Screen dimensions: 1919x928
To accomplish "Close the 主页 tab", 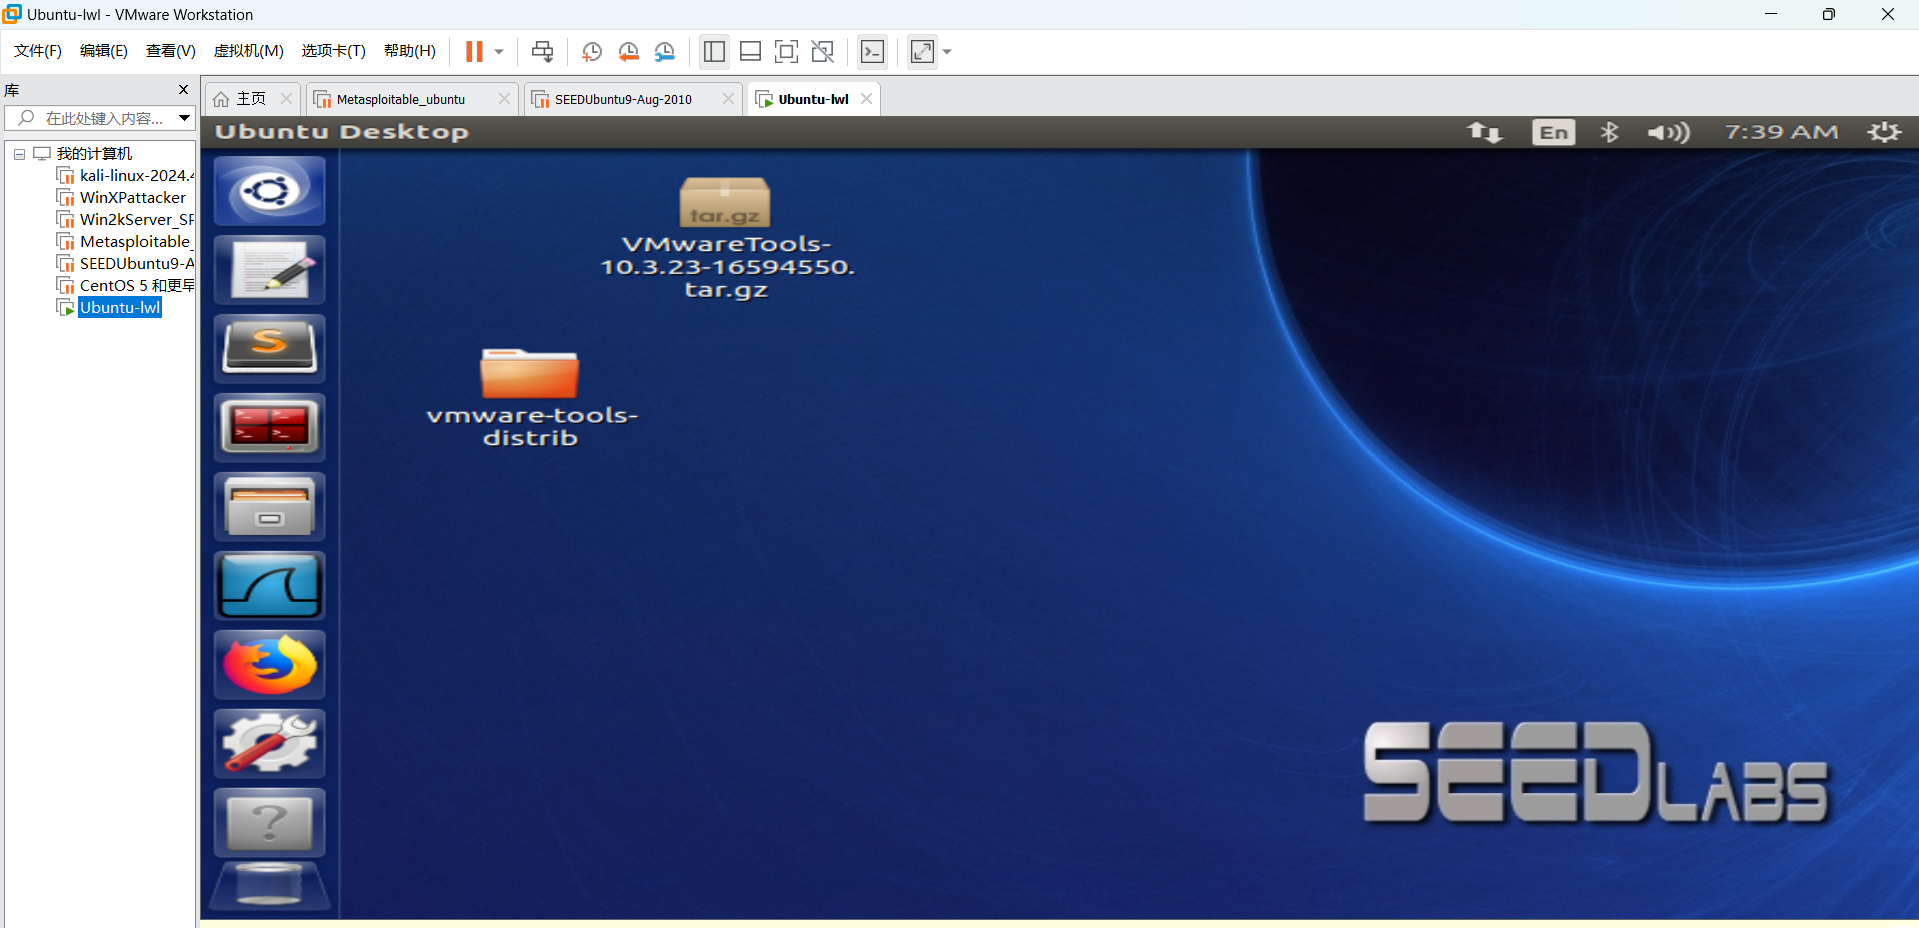I will (286, 99).
